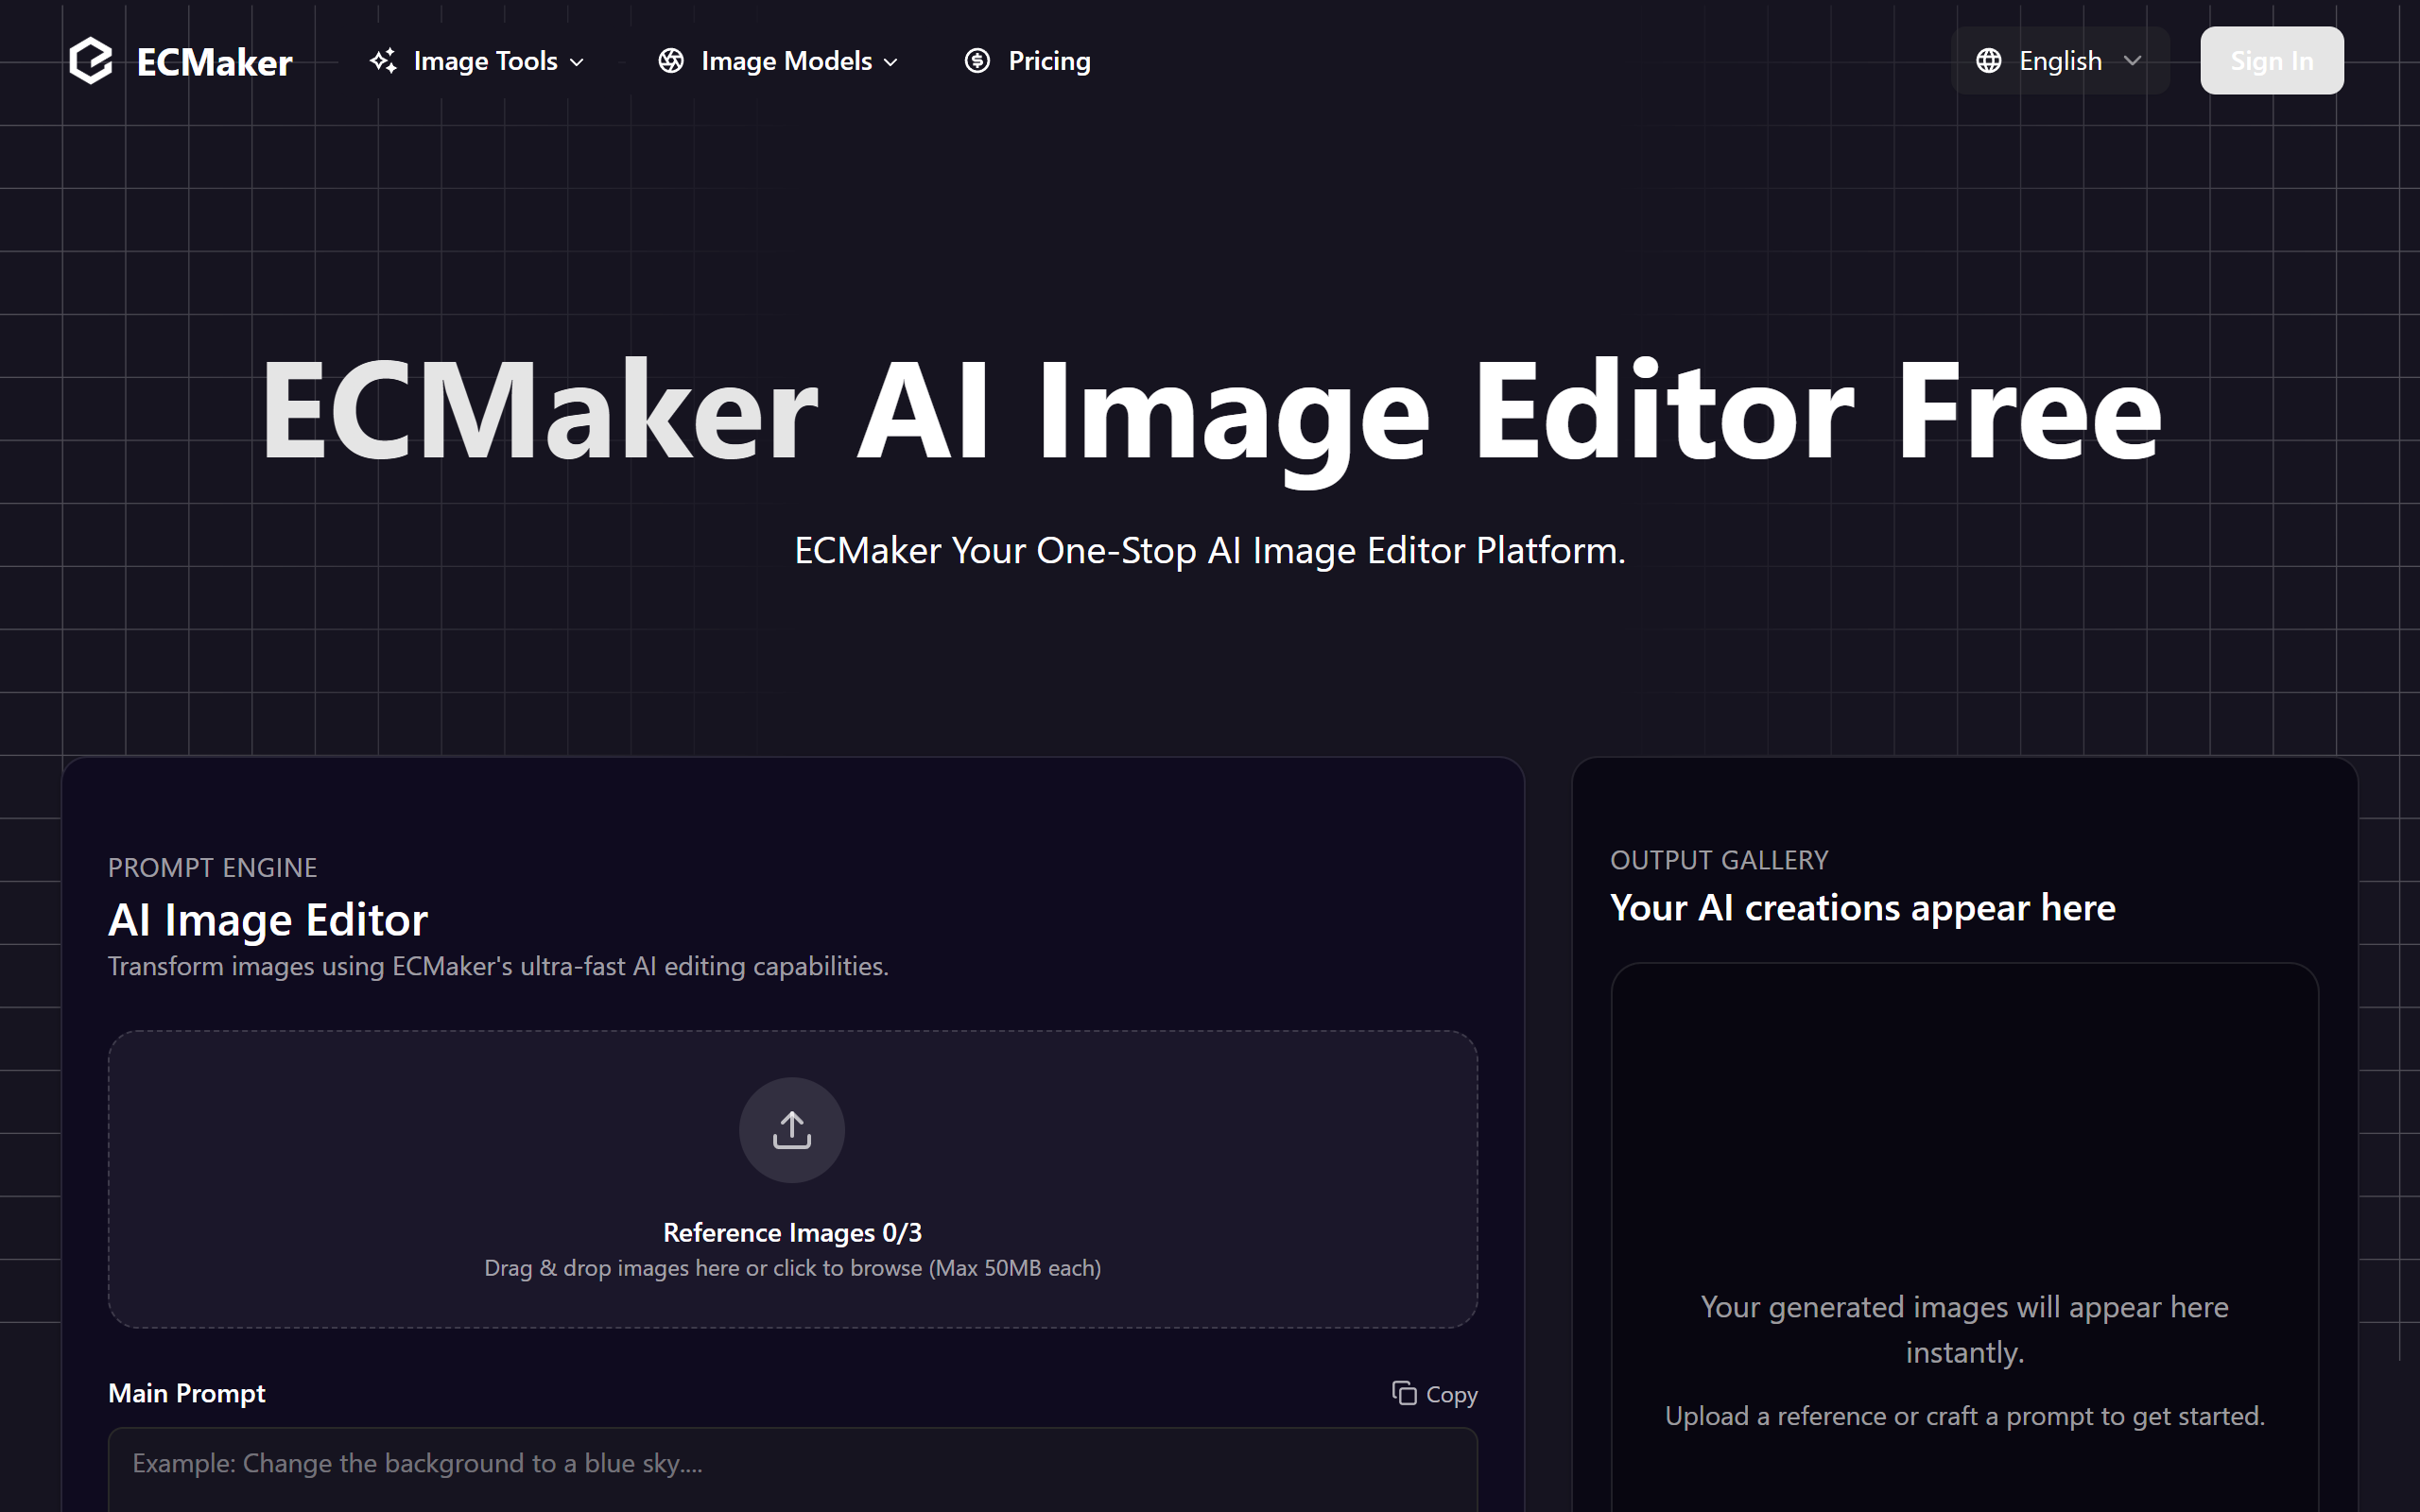Click the copy icon next to Copy
2420x1512 pixels.
pyautogui.click(x=1404, y=1393)
